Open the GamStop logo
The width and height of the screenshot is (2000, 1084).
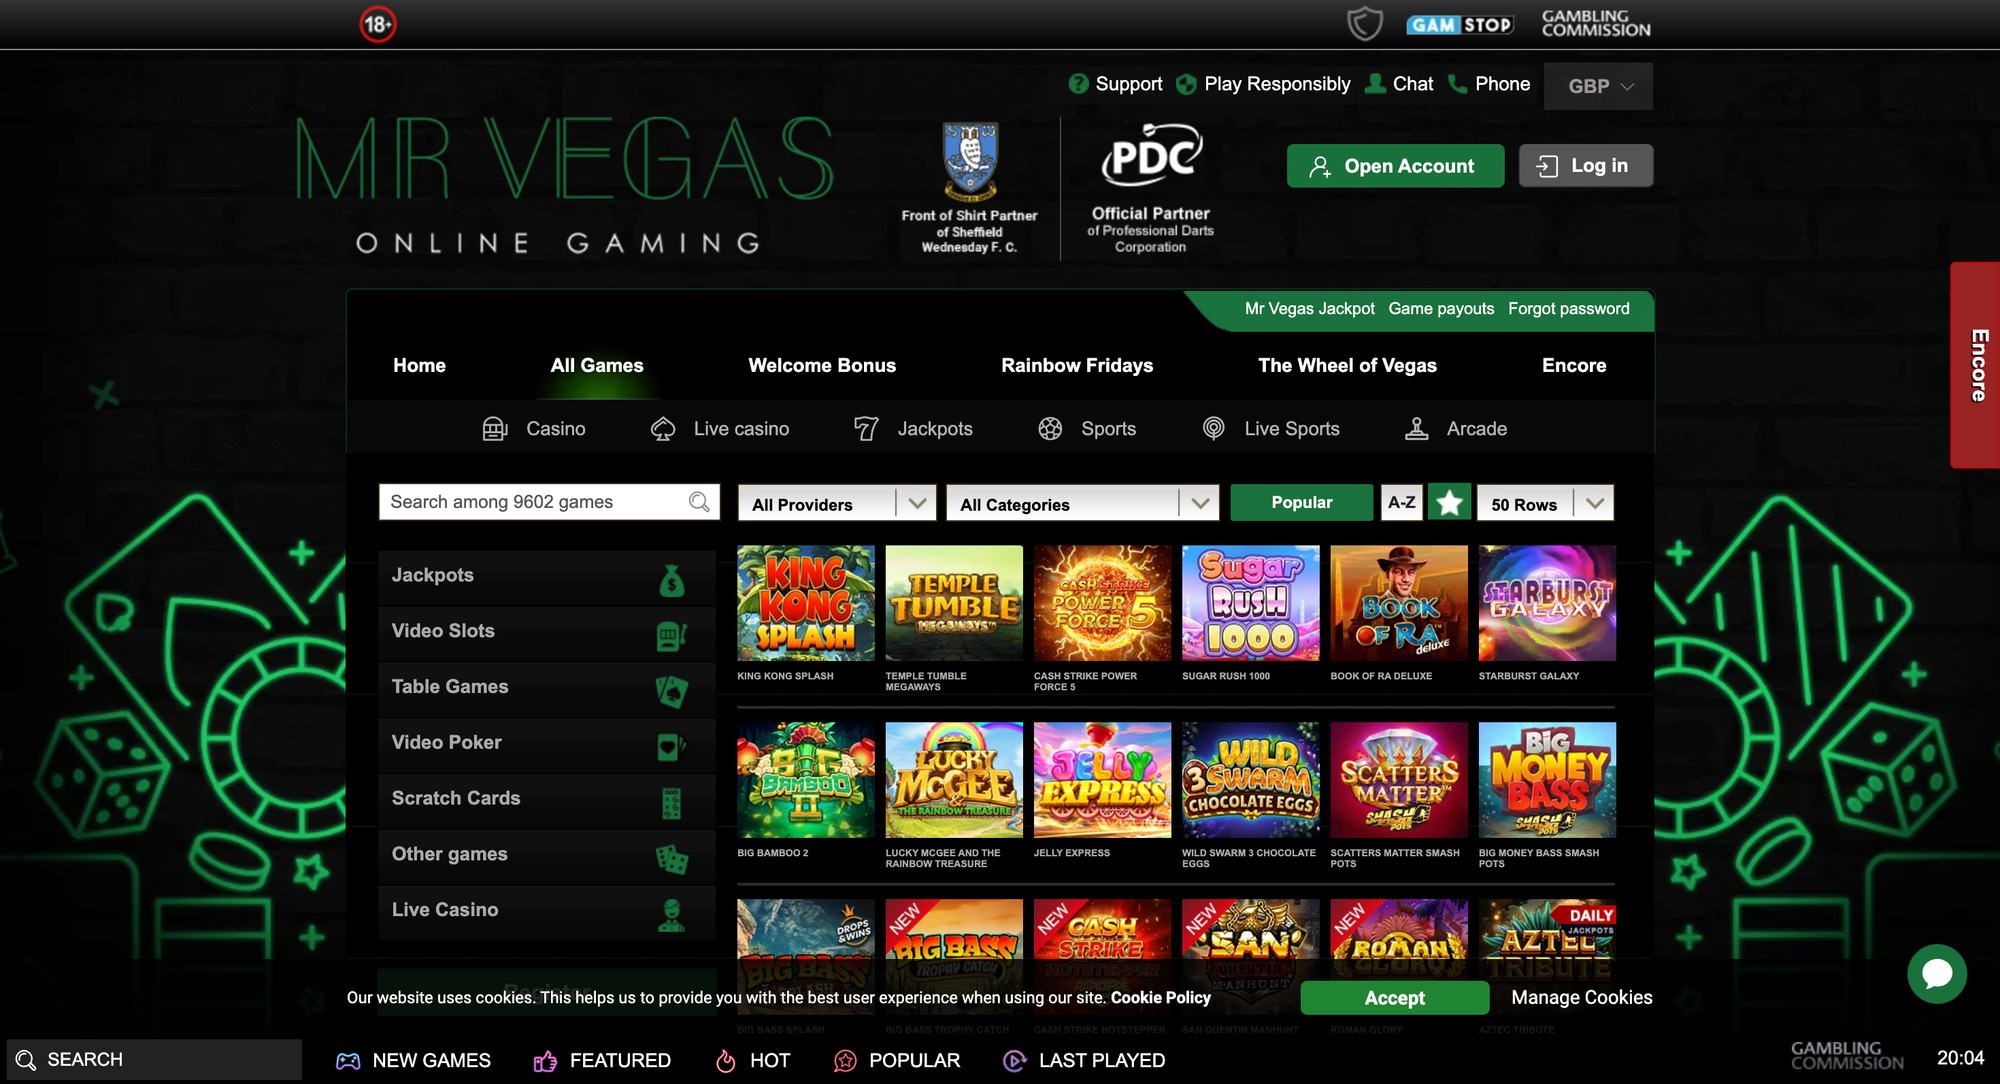tap(1460, 24)
